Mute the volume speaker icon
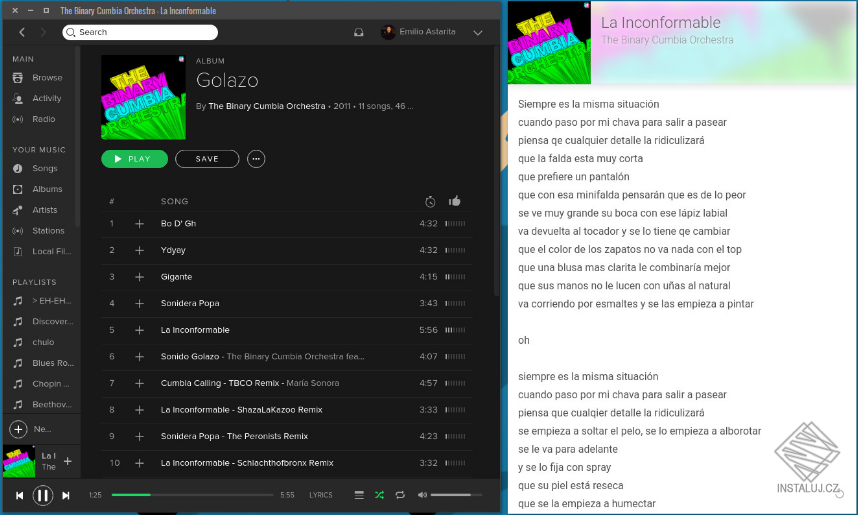858x515 pixels. click(422, 495)
